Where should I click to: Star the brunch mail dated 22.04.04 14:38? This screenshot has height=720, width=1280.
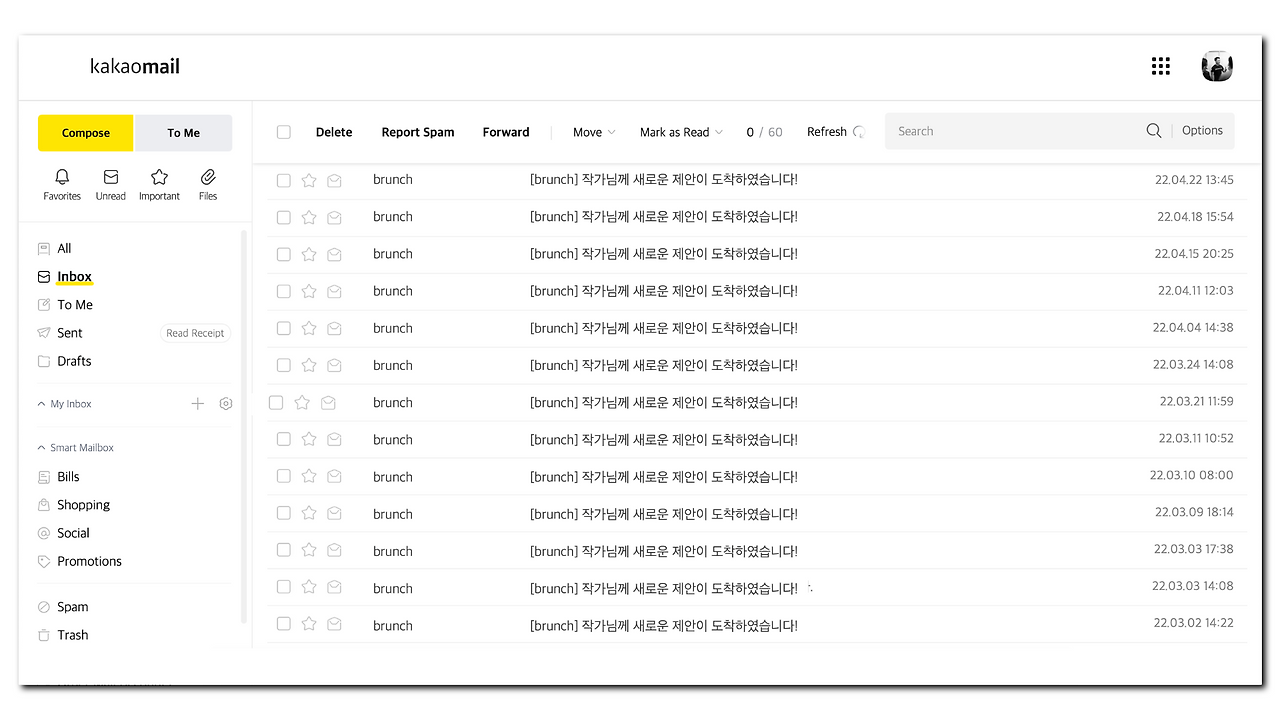(309, 328)
